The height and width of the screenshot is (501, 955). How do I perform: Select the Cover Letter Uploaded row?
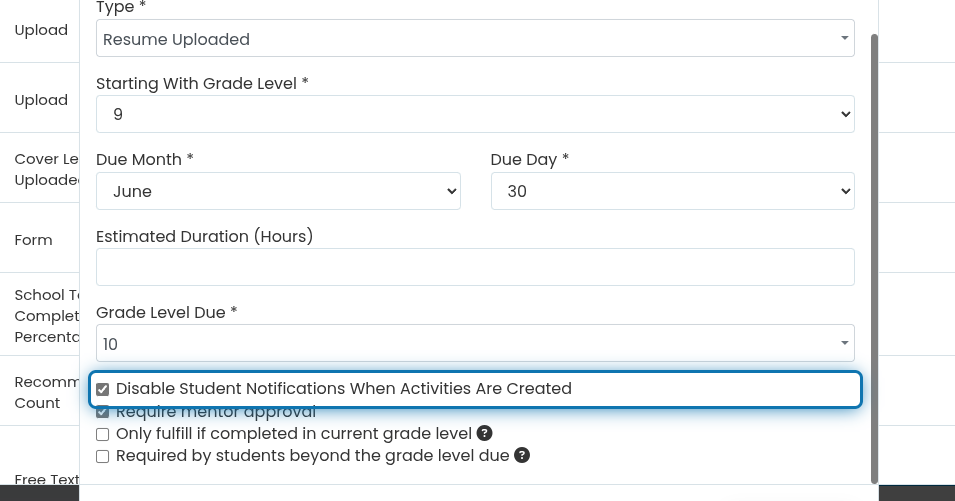40,169
